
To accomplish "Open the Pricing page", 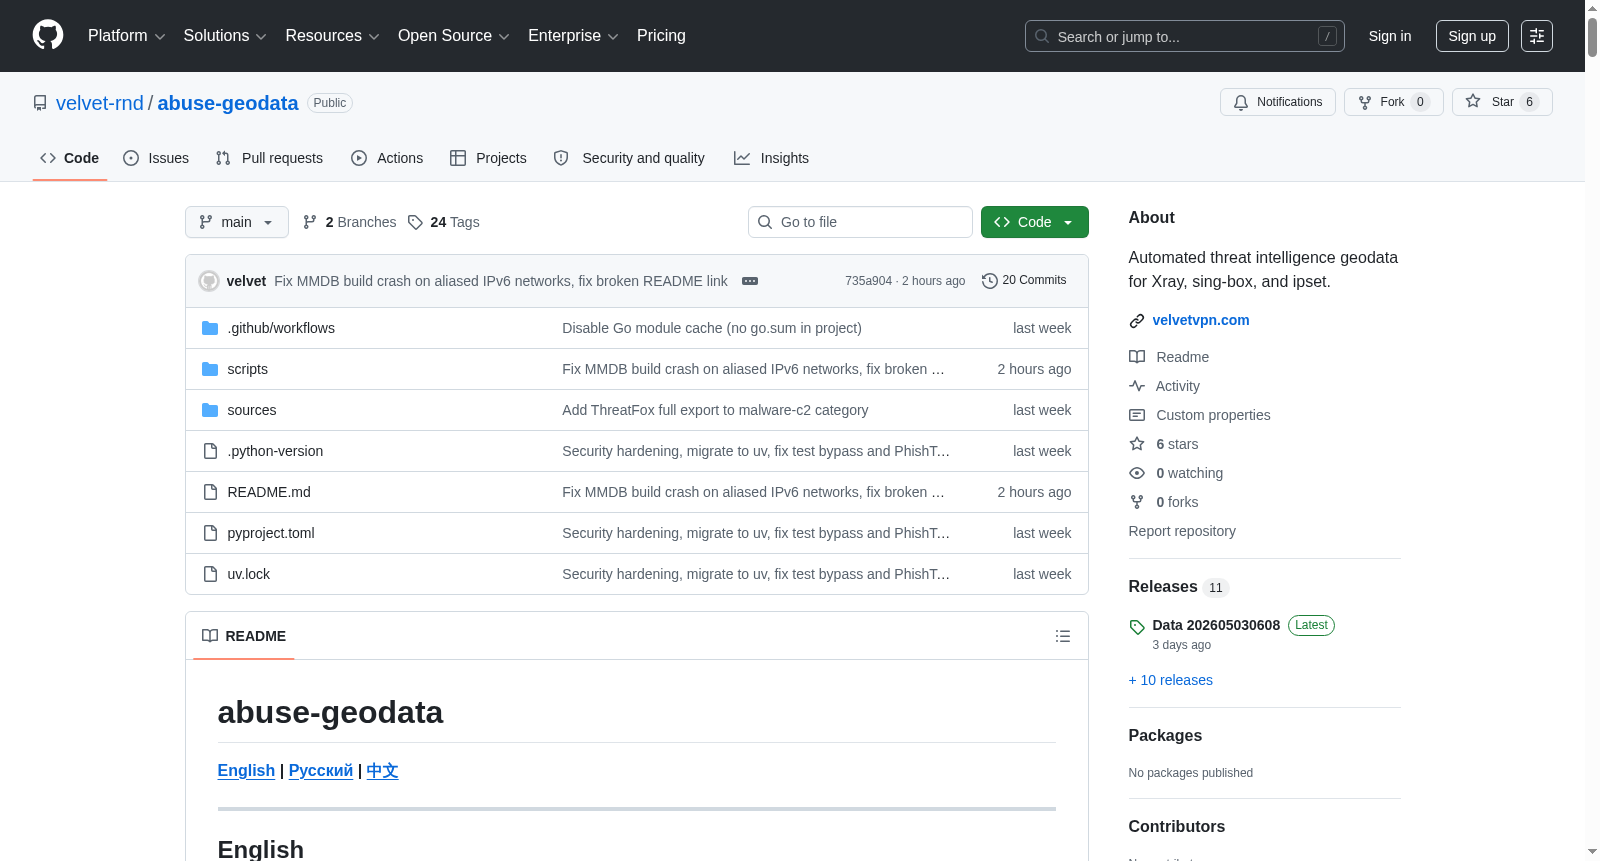I will pos(661,36).
